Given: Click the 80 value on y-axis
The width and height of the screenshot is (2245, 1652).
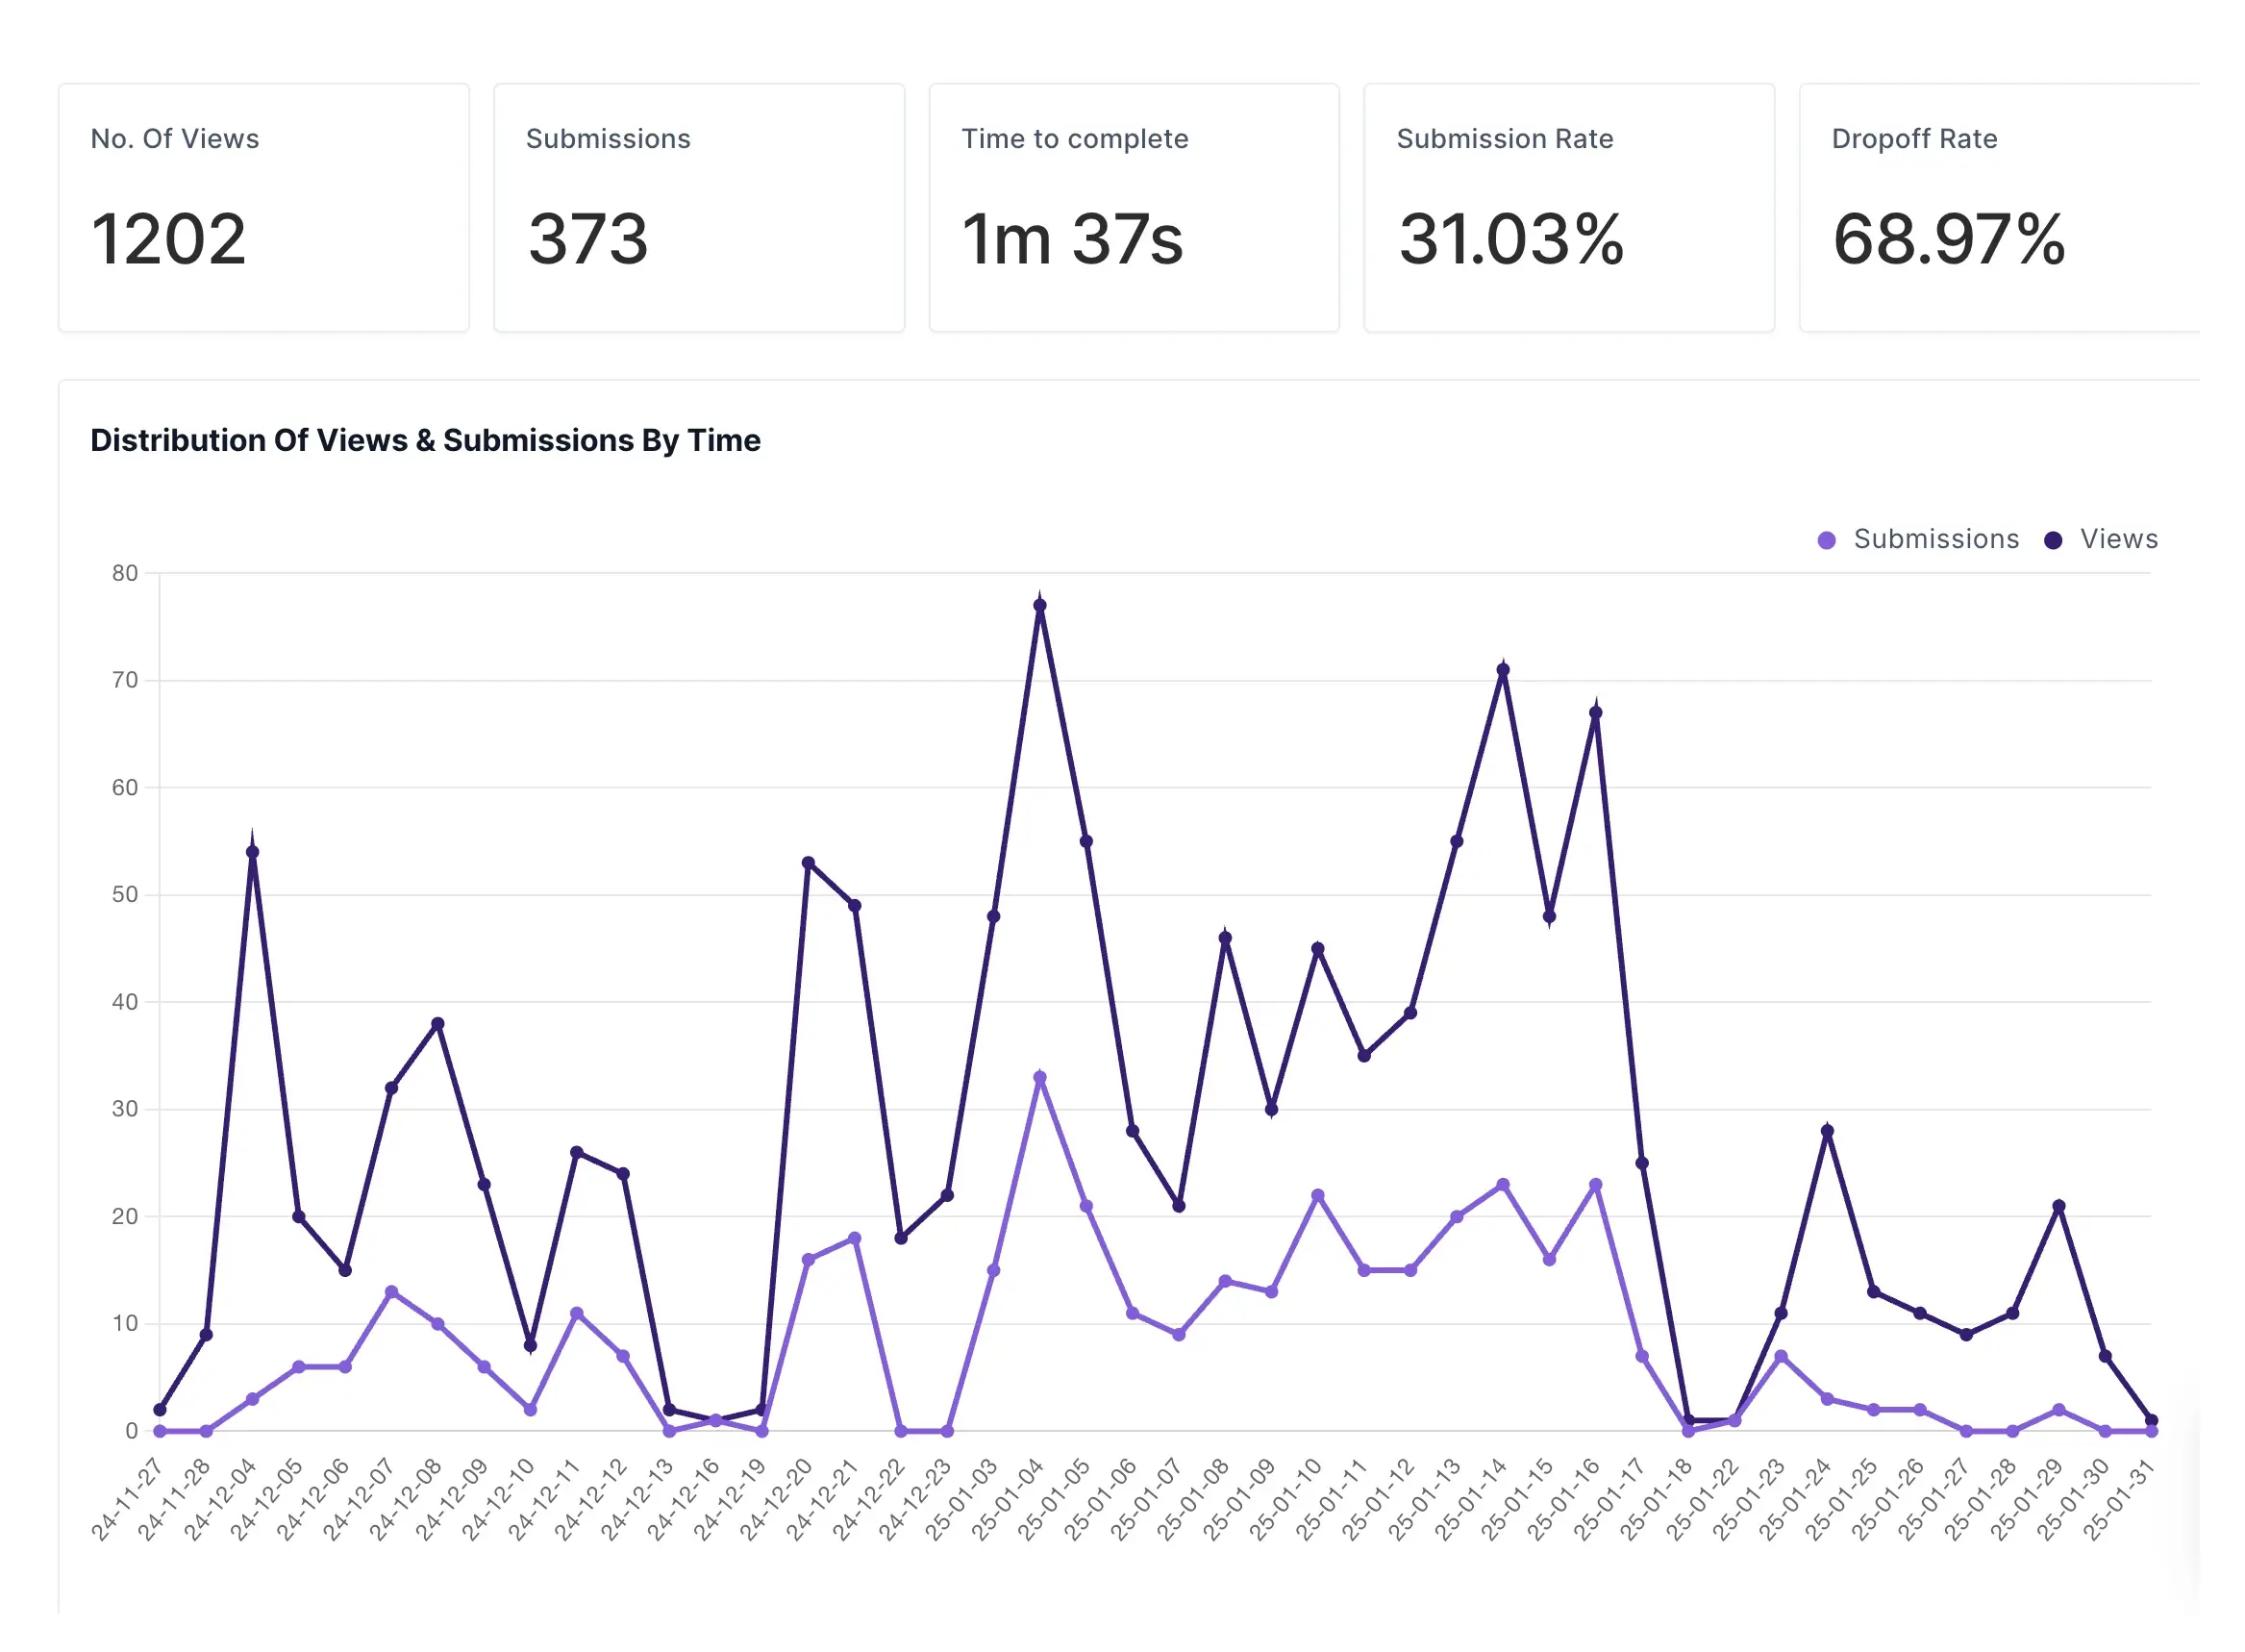Looking at the screenshot, I should pyautogui.click(x=127, y=573).
